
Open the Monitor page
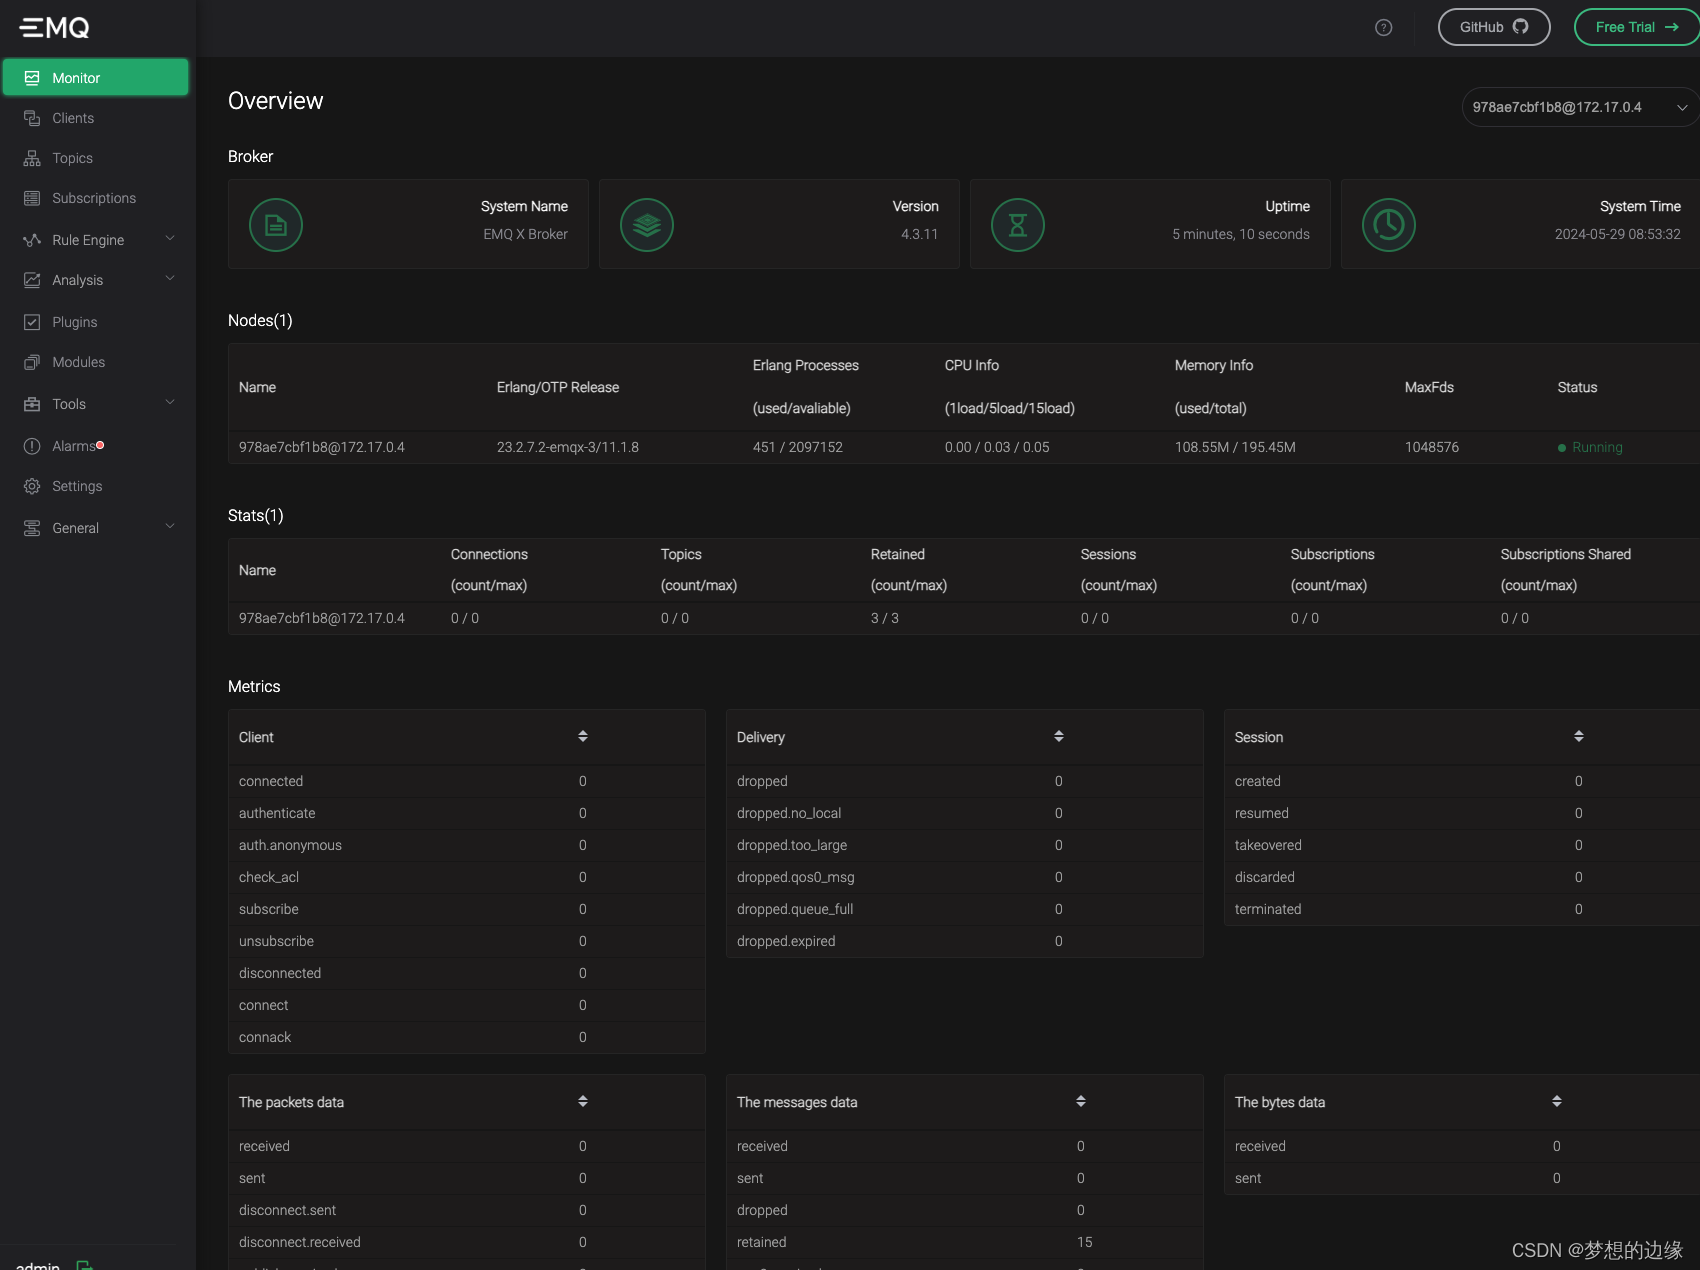pyautogui.click(x=95, y=78)
